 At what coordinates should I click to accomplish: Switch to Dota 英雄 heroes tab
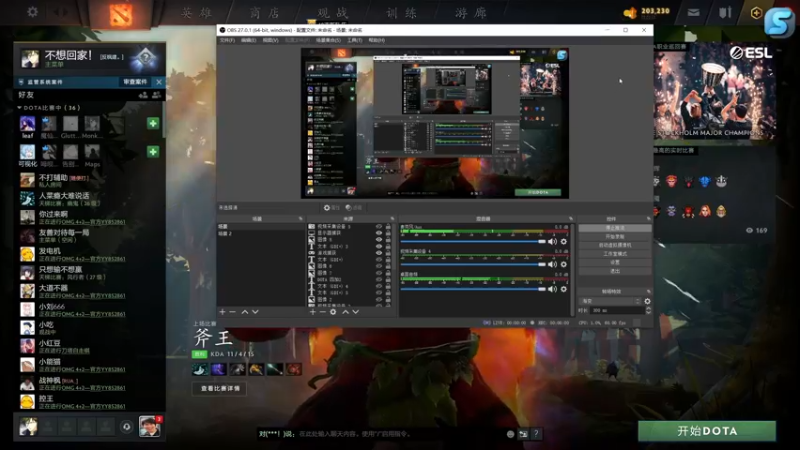tap(196, 13)
